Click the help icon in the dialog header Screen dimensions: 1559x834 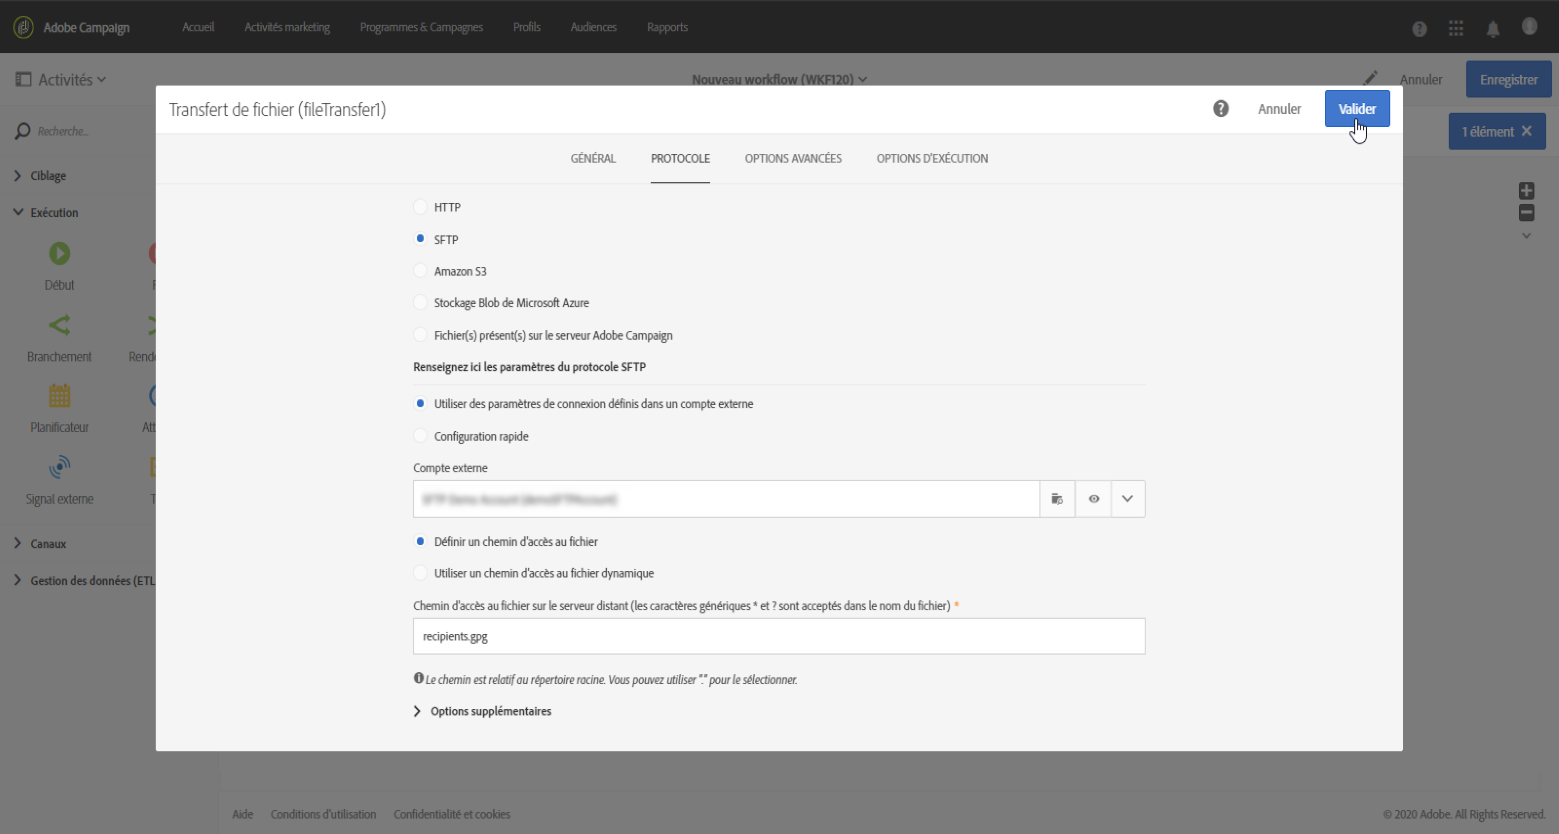[x=1221, y=108]
